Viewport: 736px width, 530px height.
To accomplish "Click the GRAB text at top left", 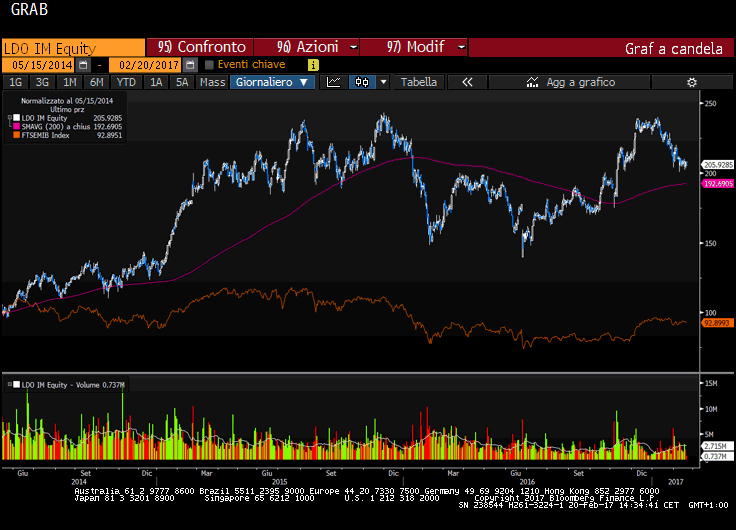I will [x=29, y=9].
